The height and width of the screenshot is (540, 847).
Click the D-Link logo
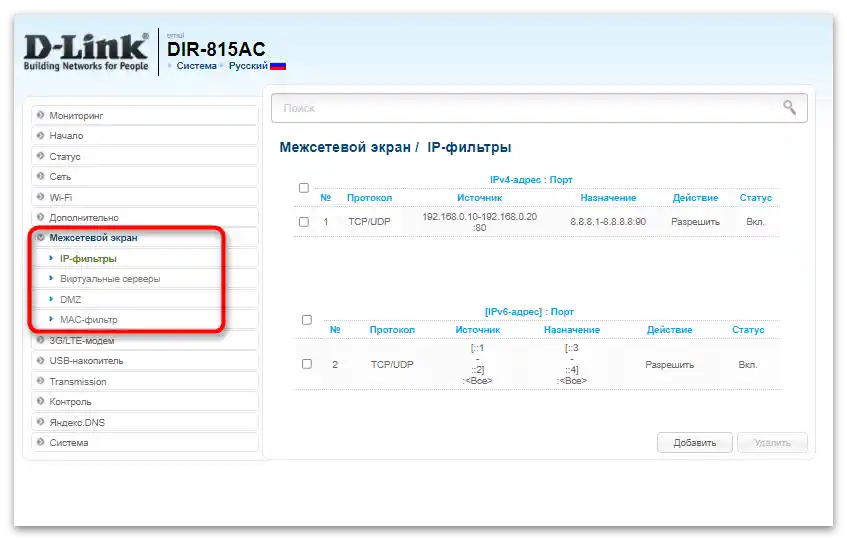[86, 51]
